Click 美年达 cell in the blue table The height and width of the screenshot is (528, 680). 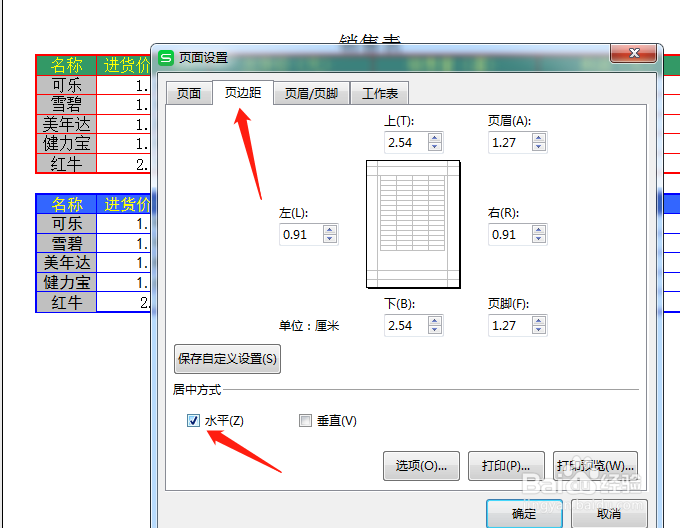66,263
